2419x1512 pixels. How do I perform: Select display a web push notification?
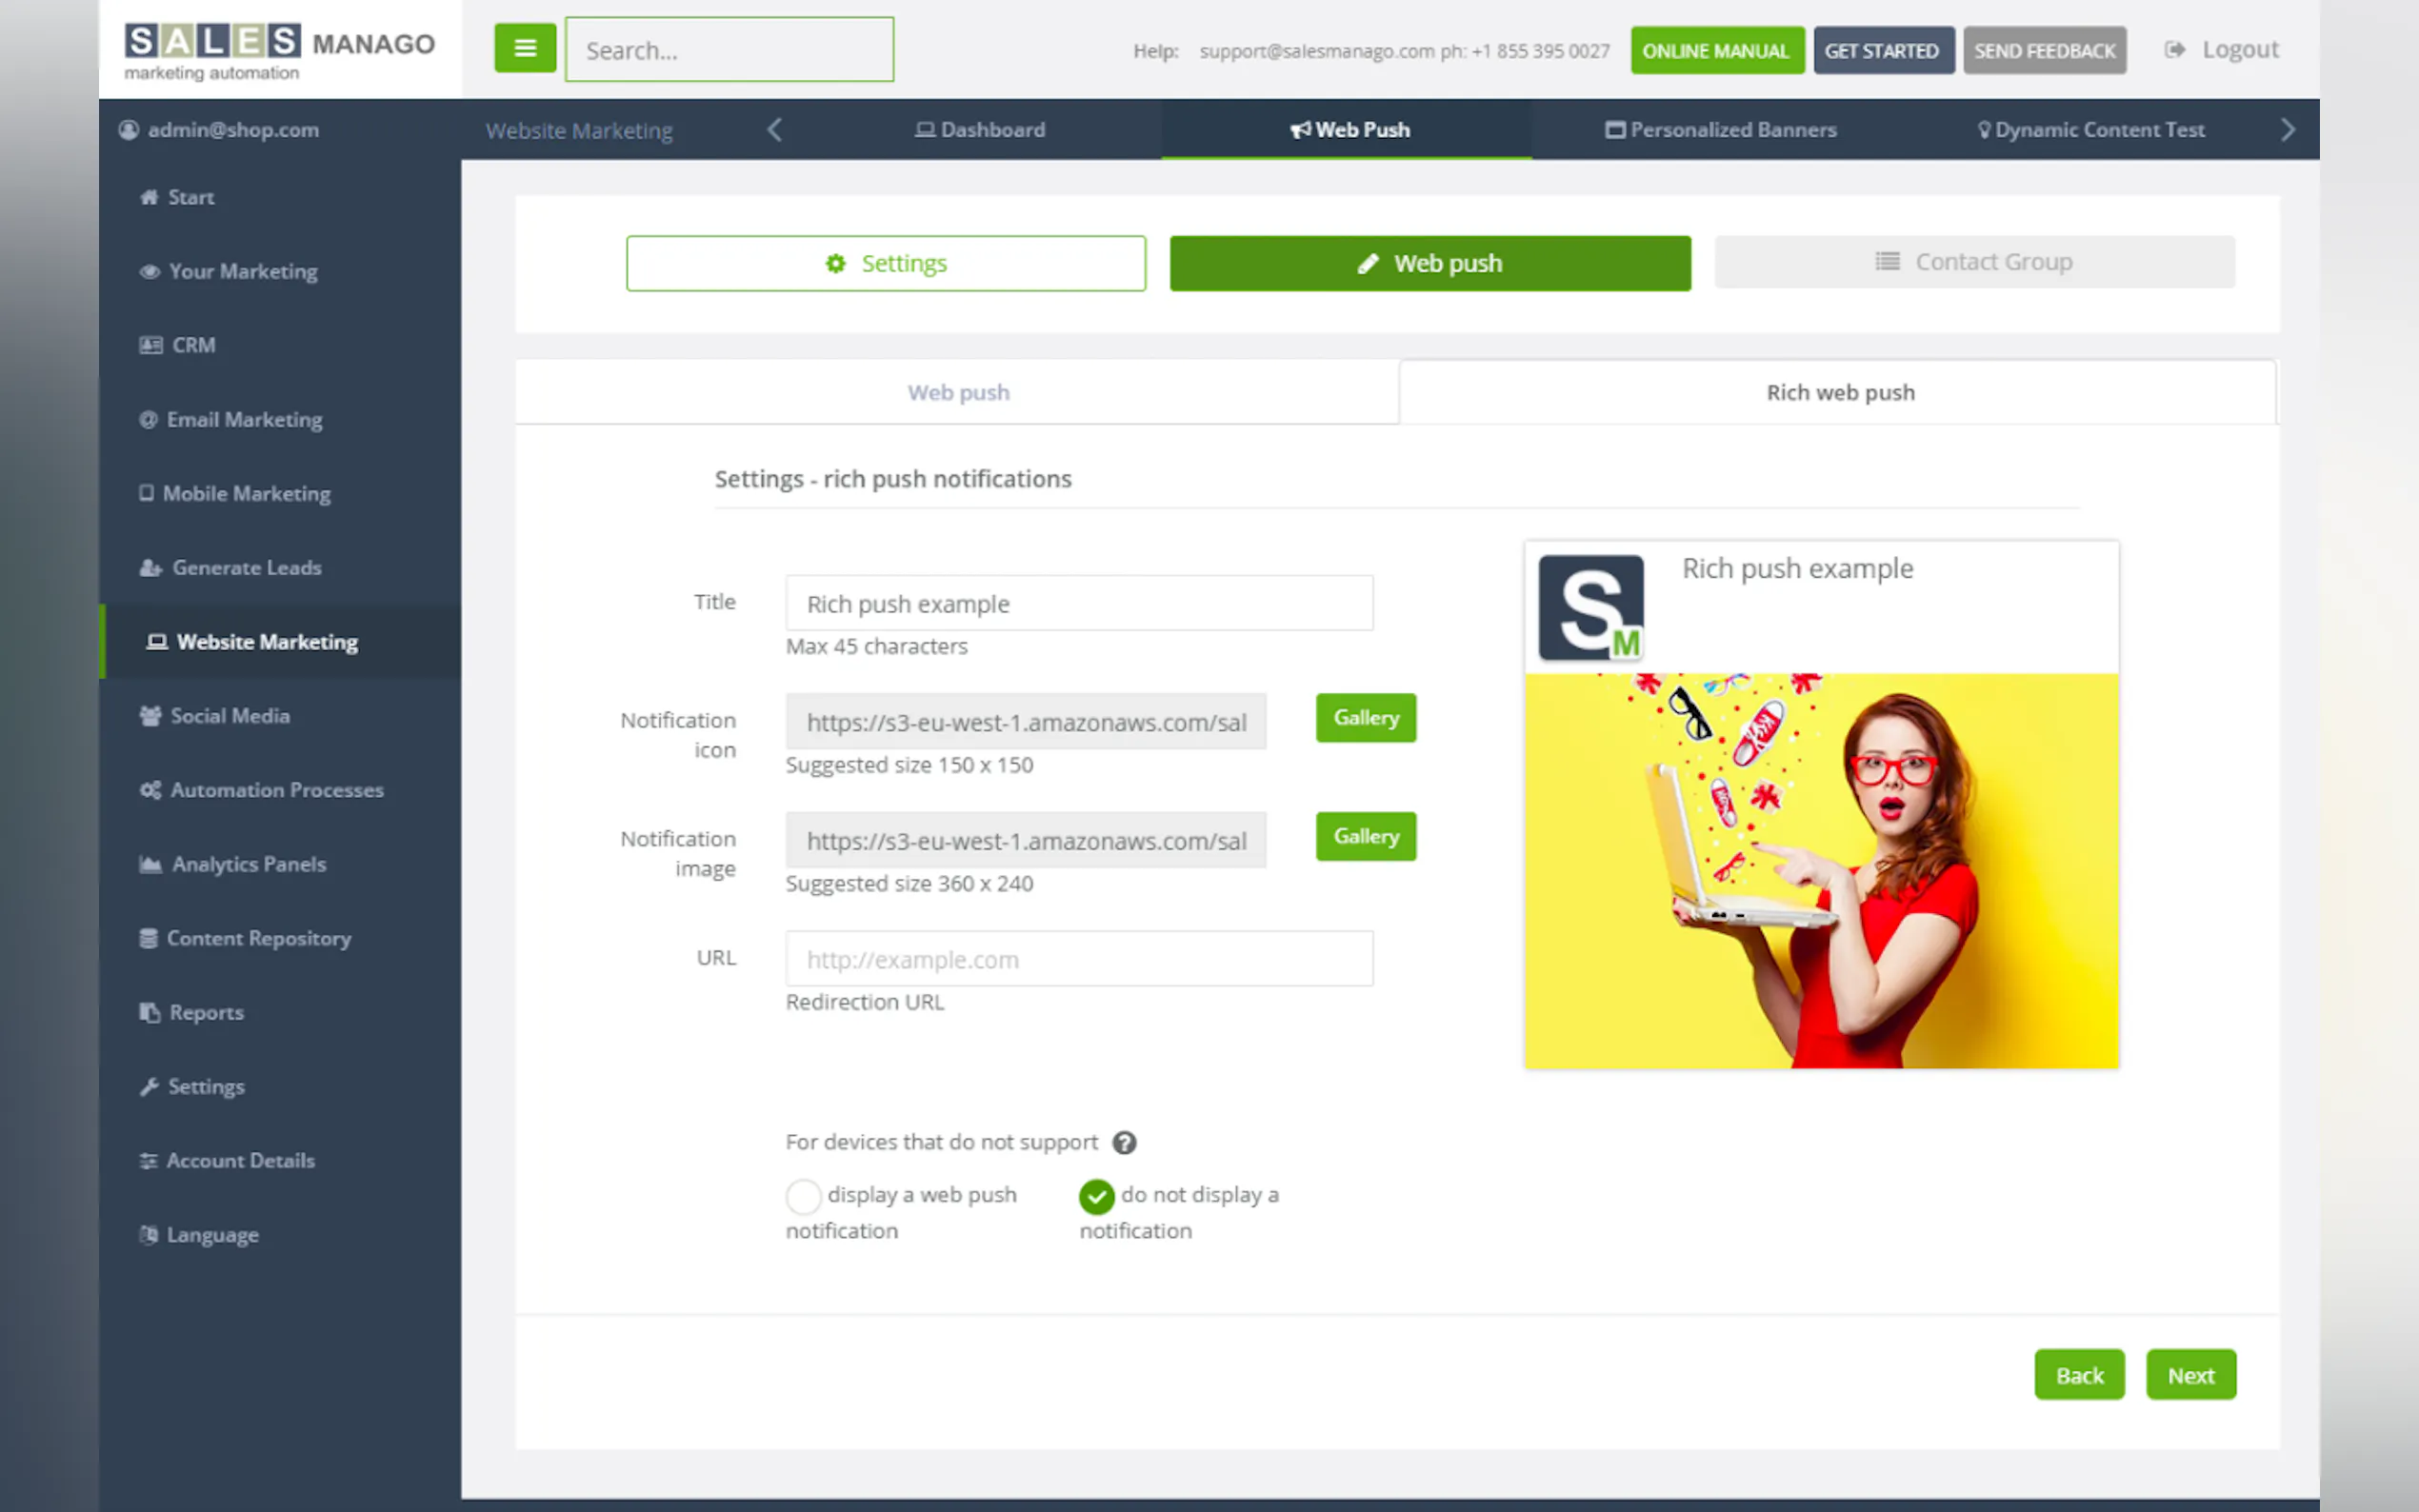point(803,1196)
